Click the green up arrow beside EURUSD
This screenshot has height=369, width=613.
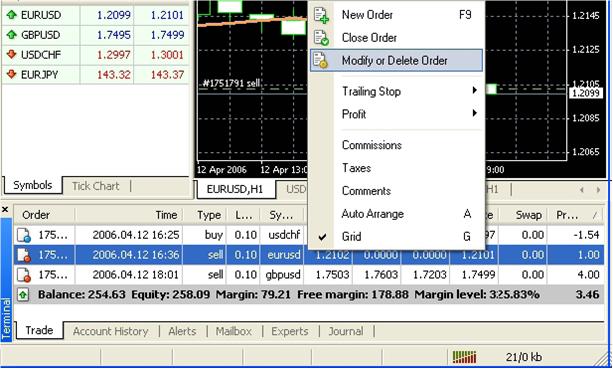[x=12, y=15]
